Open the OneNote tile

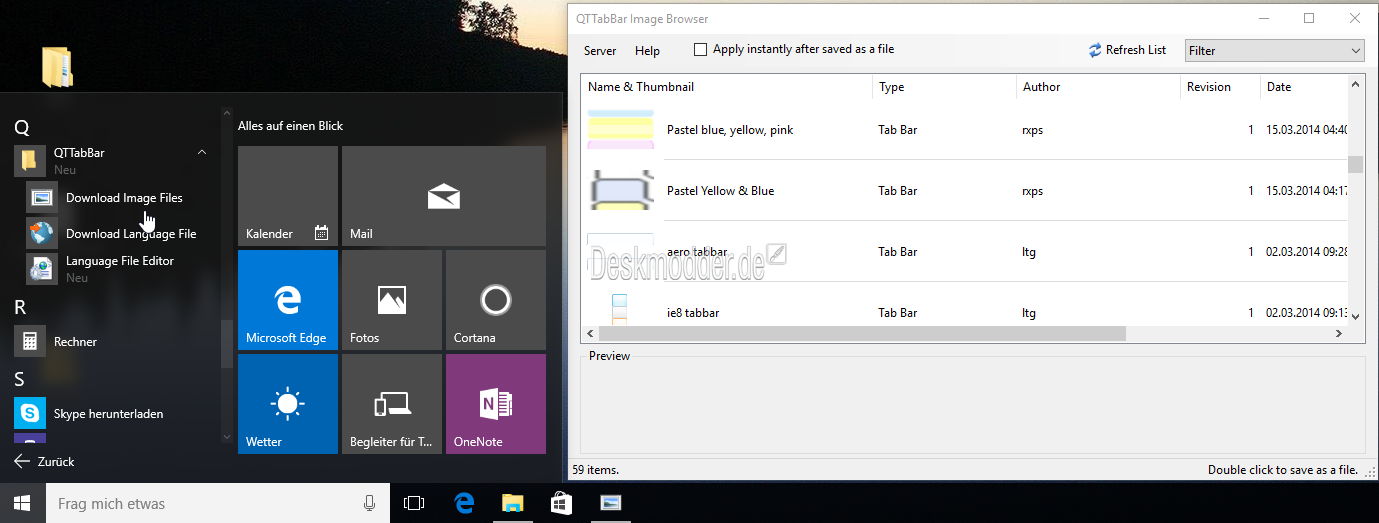[x=496, y=404]
